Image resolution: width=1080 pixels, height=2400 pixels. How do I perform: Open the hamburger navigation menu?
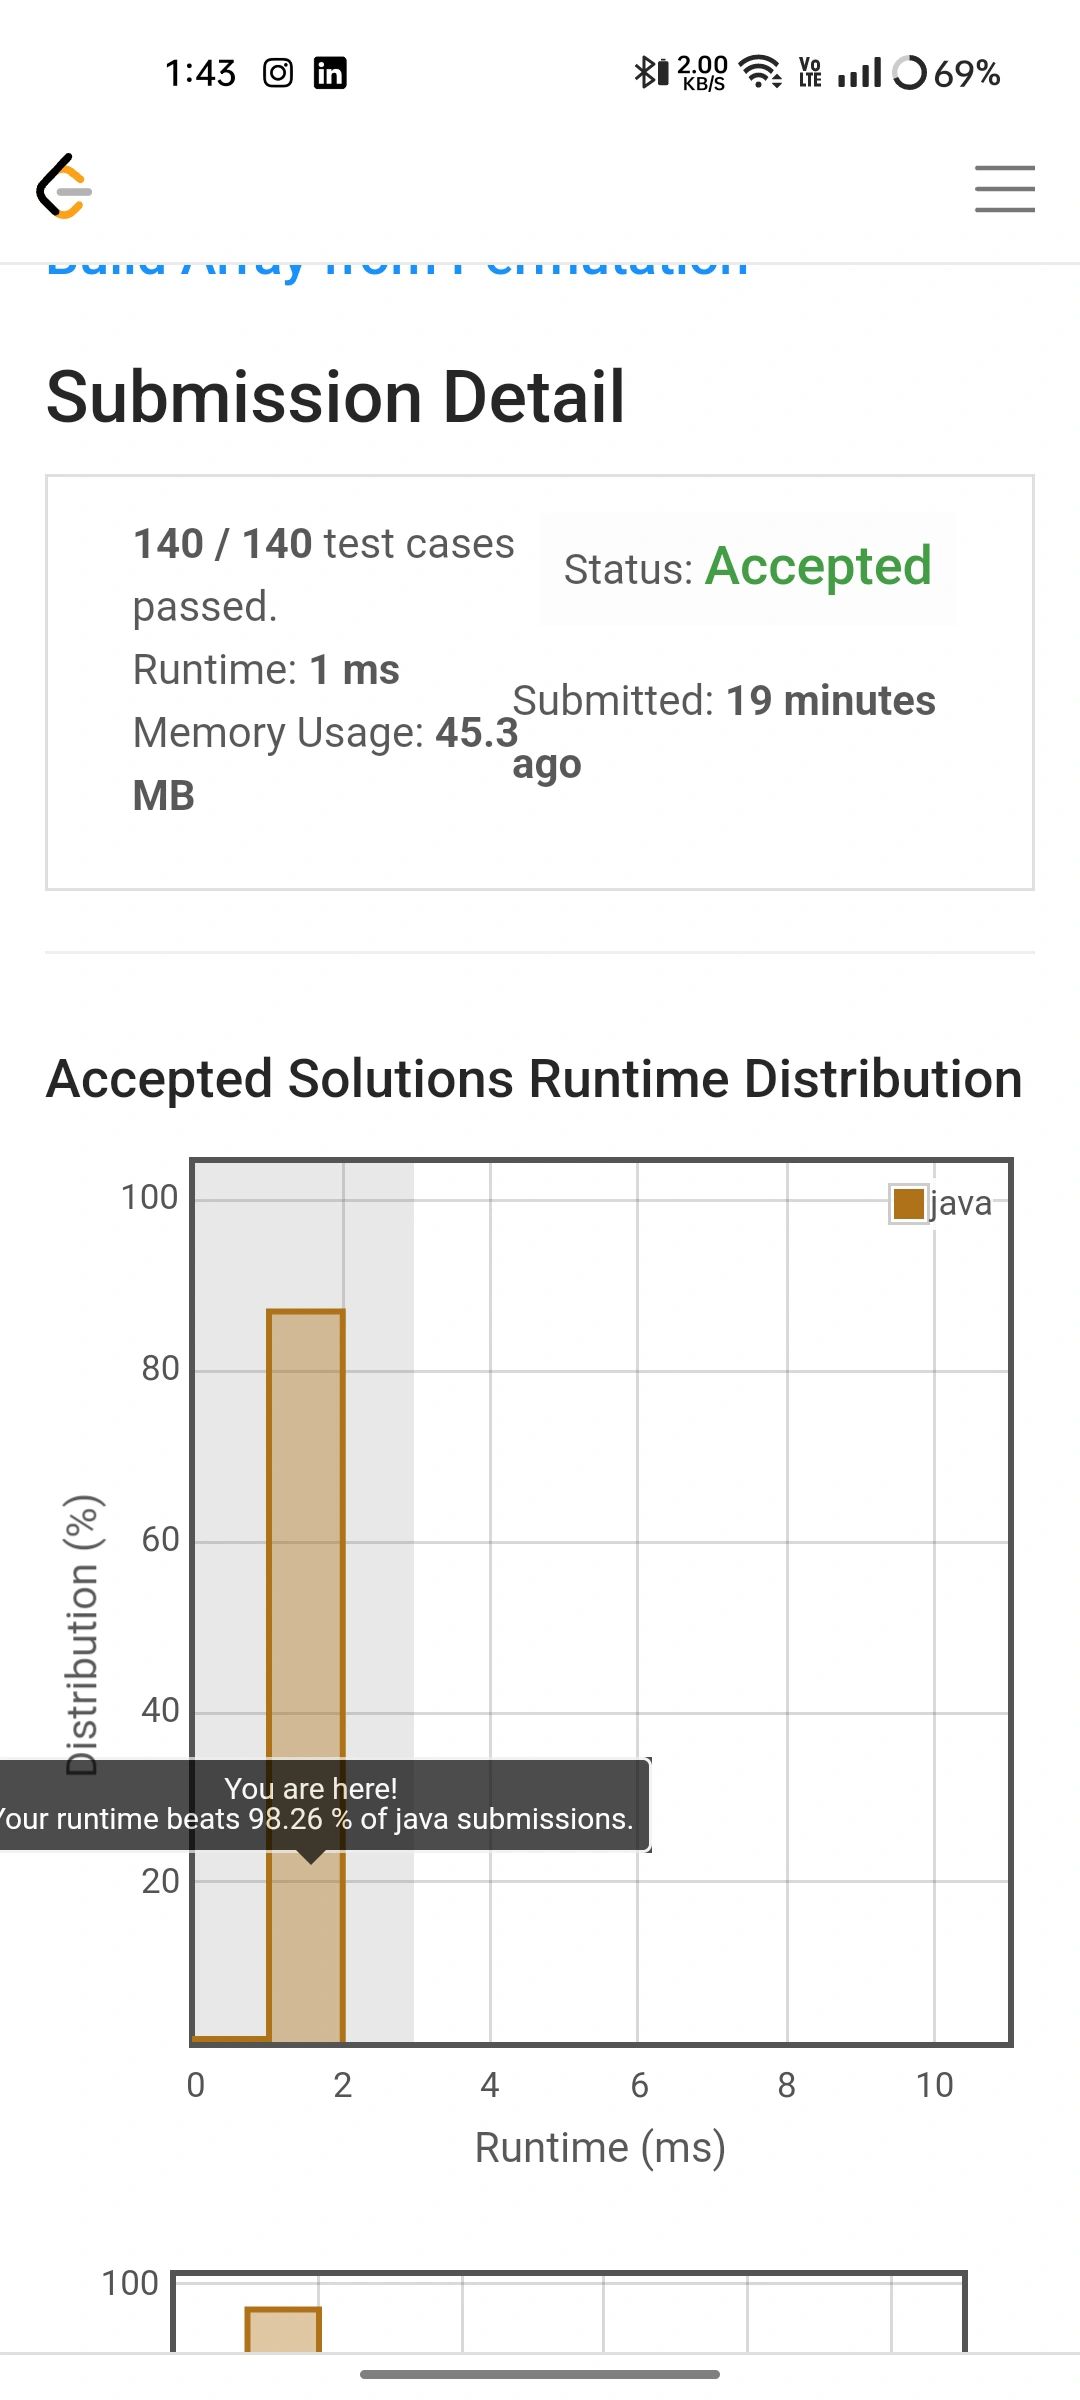pyautogui.click(x=1004, y=189)
